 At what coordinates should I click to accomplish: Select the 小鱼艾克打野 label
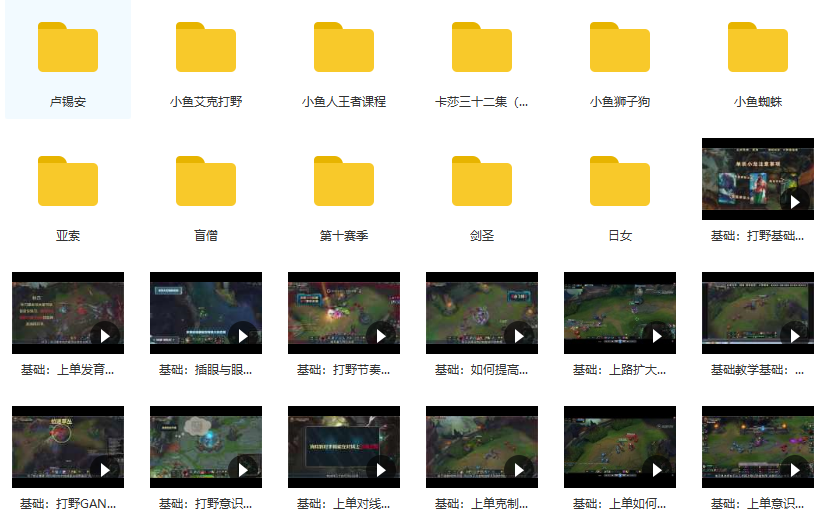pyautogui.click(x=206, y=101)
